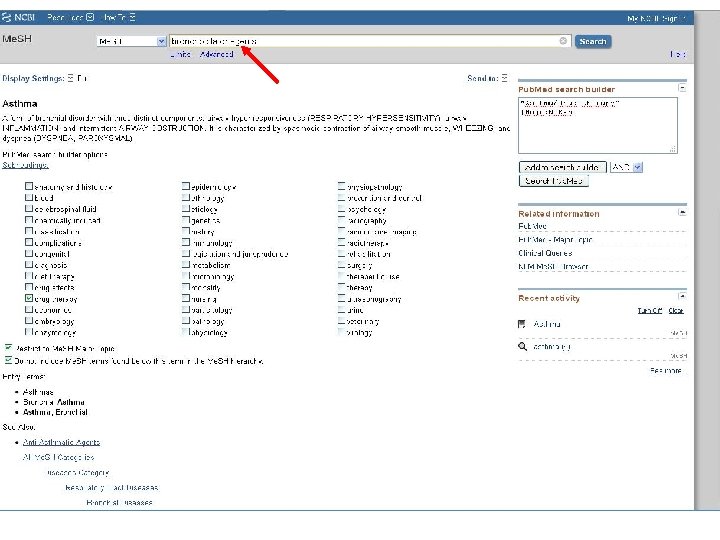The image size is (720, 540).
Task: Collapse the Related information panel
Action: click(x=682, y=212)
